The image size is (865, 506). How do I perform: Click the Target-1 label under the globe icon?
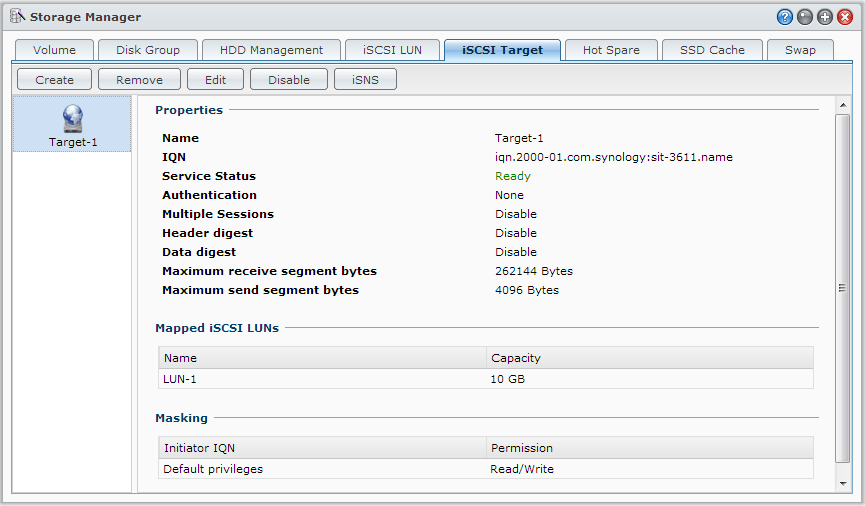73,142
